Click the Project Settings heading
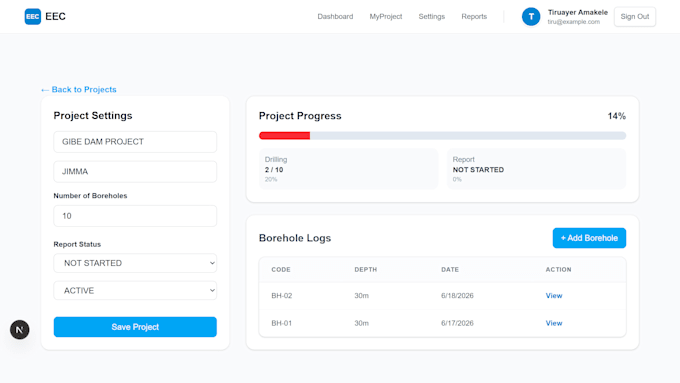Viewport: 680px width, 383px height. coord(93,115)
